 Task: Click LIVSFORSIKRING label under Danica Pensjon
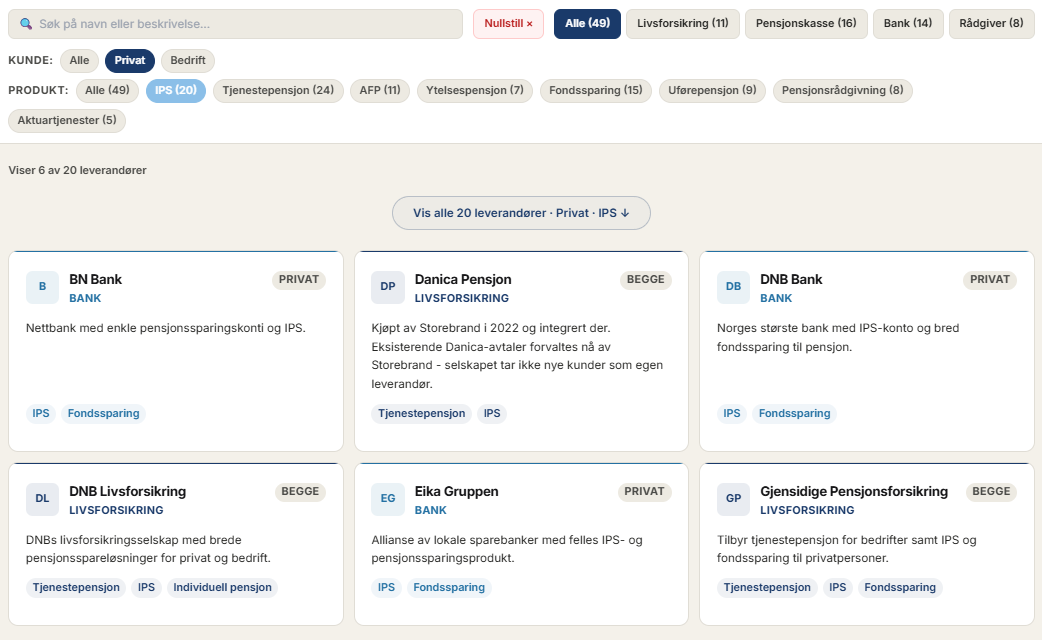point(461,298)
